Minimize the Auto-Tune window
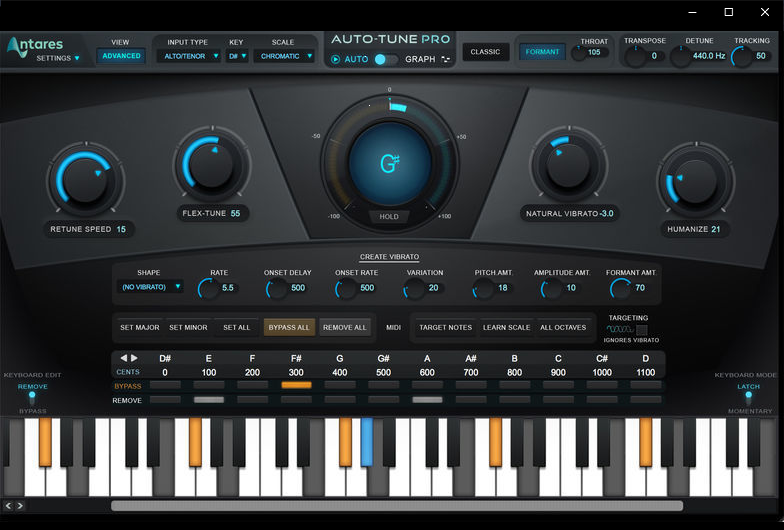This screenshot has width=784, height=530. tap(692, 12)
